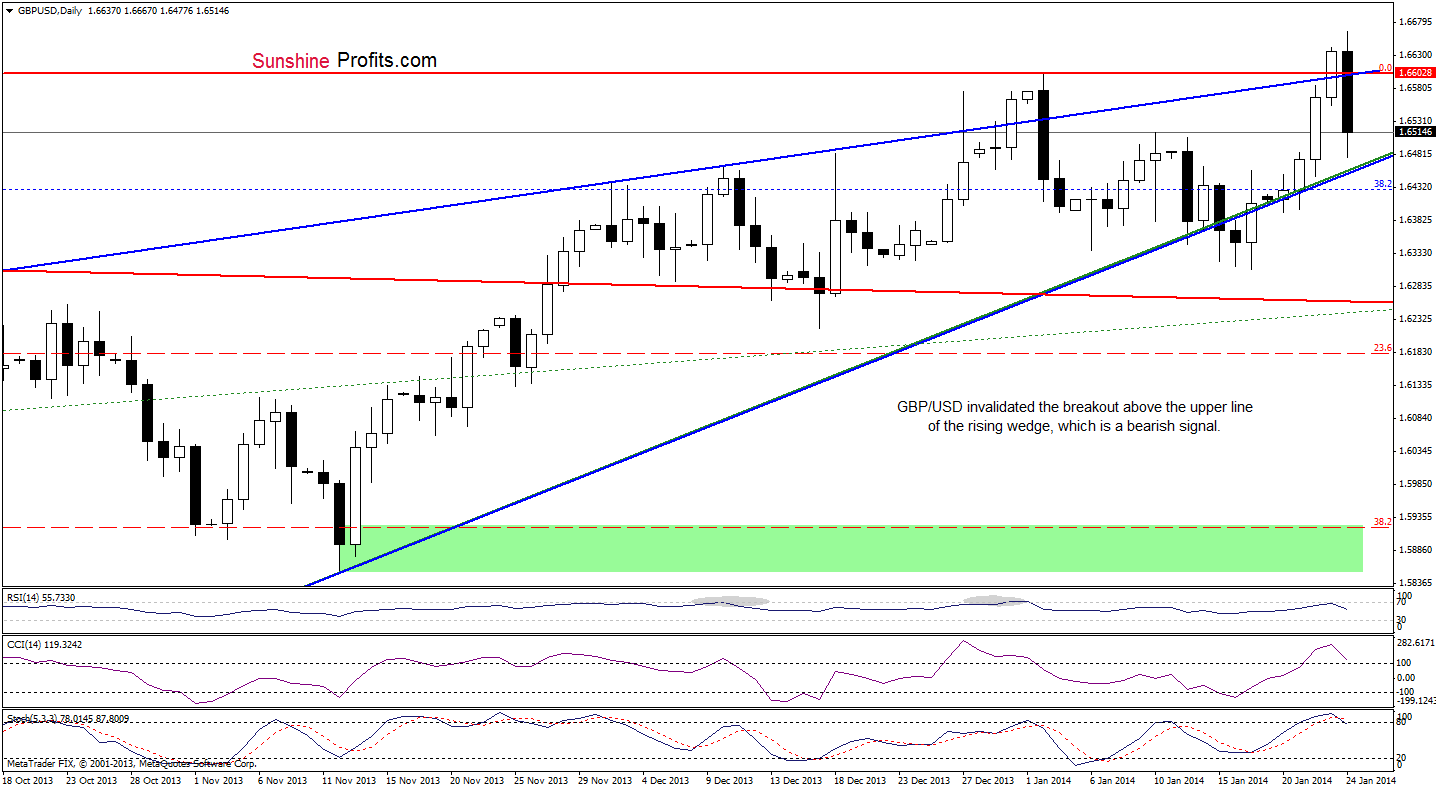Open the chart menu arrow beside GBPUSD,Daily
This screenshot has width=1436, height=789.
pos(9,9)
